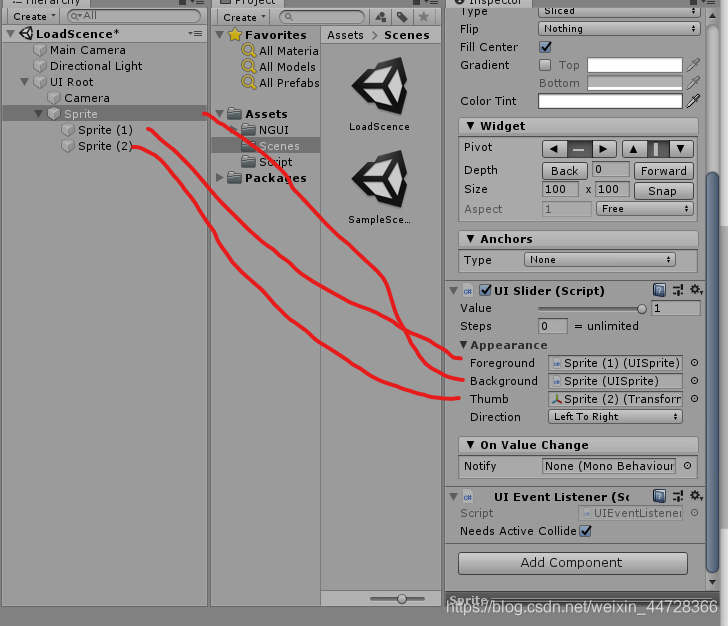Viewport: 728px width, 626px height.
Task: Click the Top gradient eyedropper icon
Action: point(693,65)
